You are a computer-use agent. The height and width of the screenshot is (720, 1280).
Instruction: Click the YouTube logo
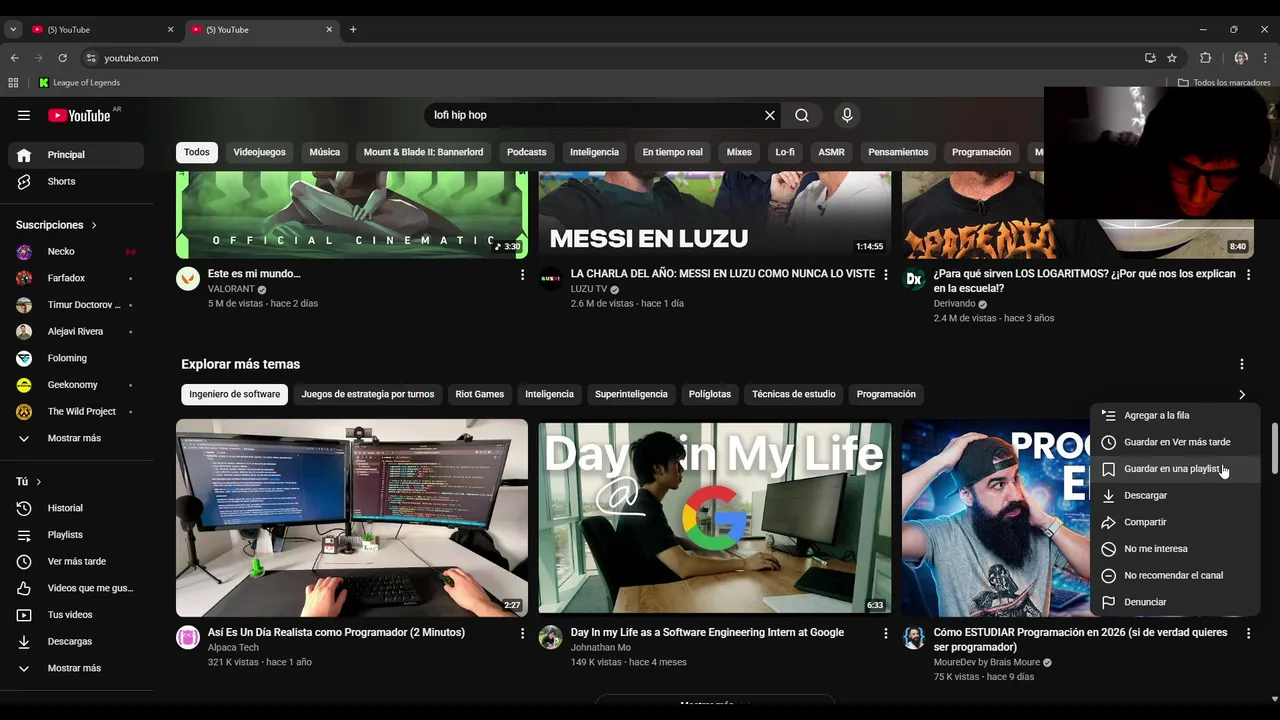[x=79, y=115]
